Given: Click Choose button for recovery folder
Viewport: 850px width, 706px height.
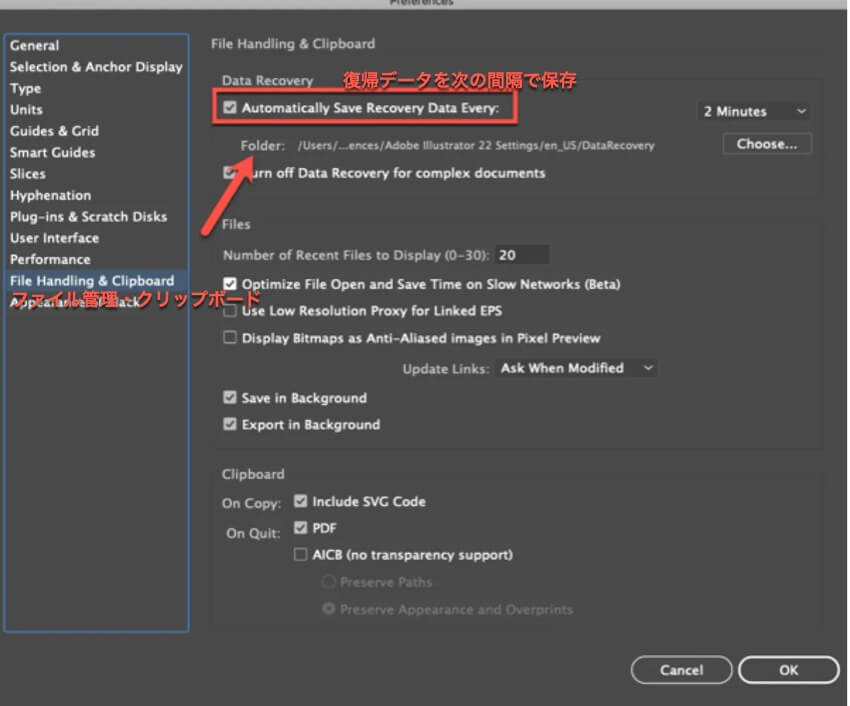Looking at the screenshot, I should (x=767, y=144).
